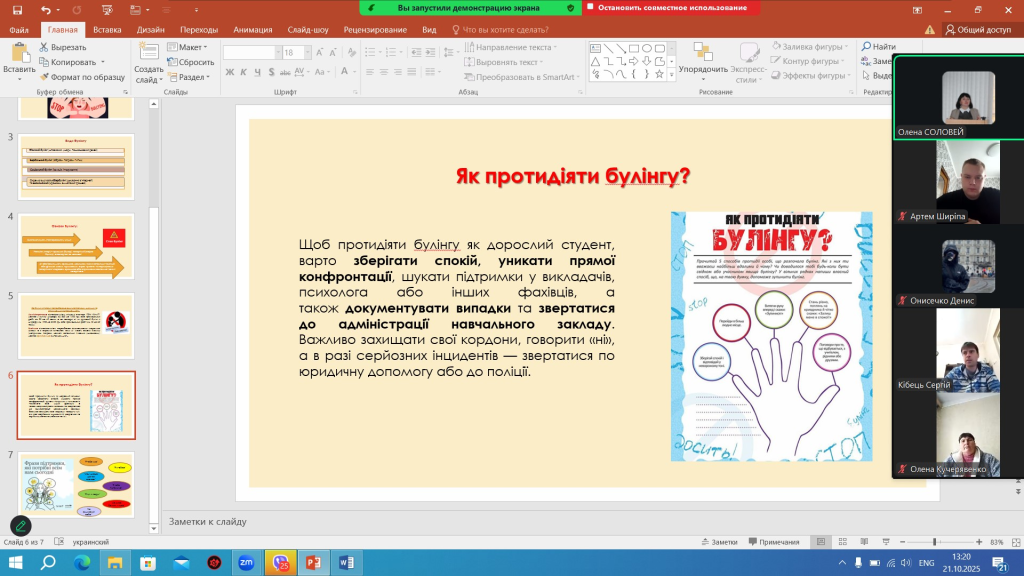Switch to reading view in status bar
Screen dimensions: 1024x576
tap(864, 542)
